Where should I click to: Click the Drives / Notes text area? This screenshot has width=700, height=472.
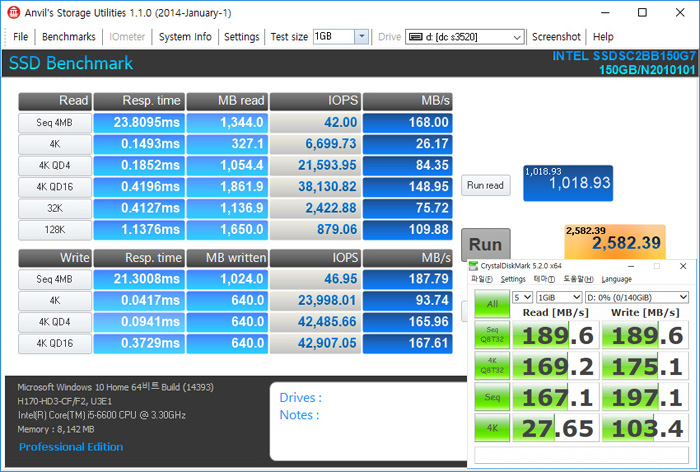(x=368, y=421)
